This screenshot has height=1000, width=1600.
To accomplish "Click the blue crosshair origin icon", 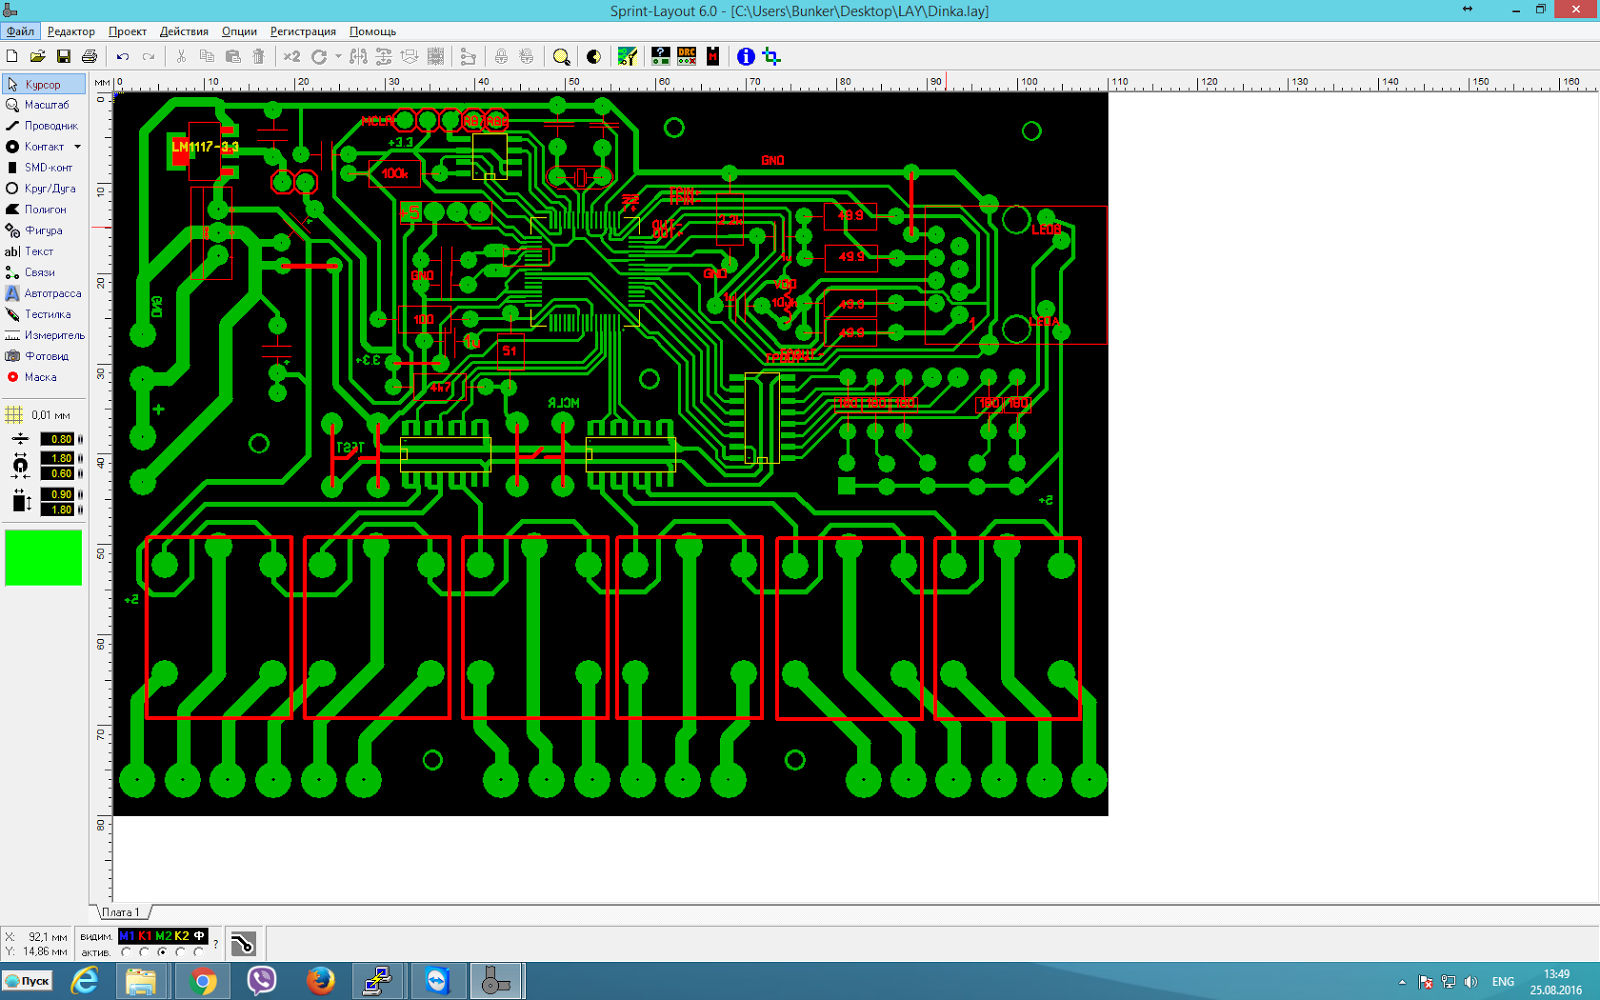I will click(x=771, y=57).
